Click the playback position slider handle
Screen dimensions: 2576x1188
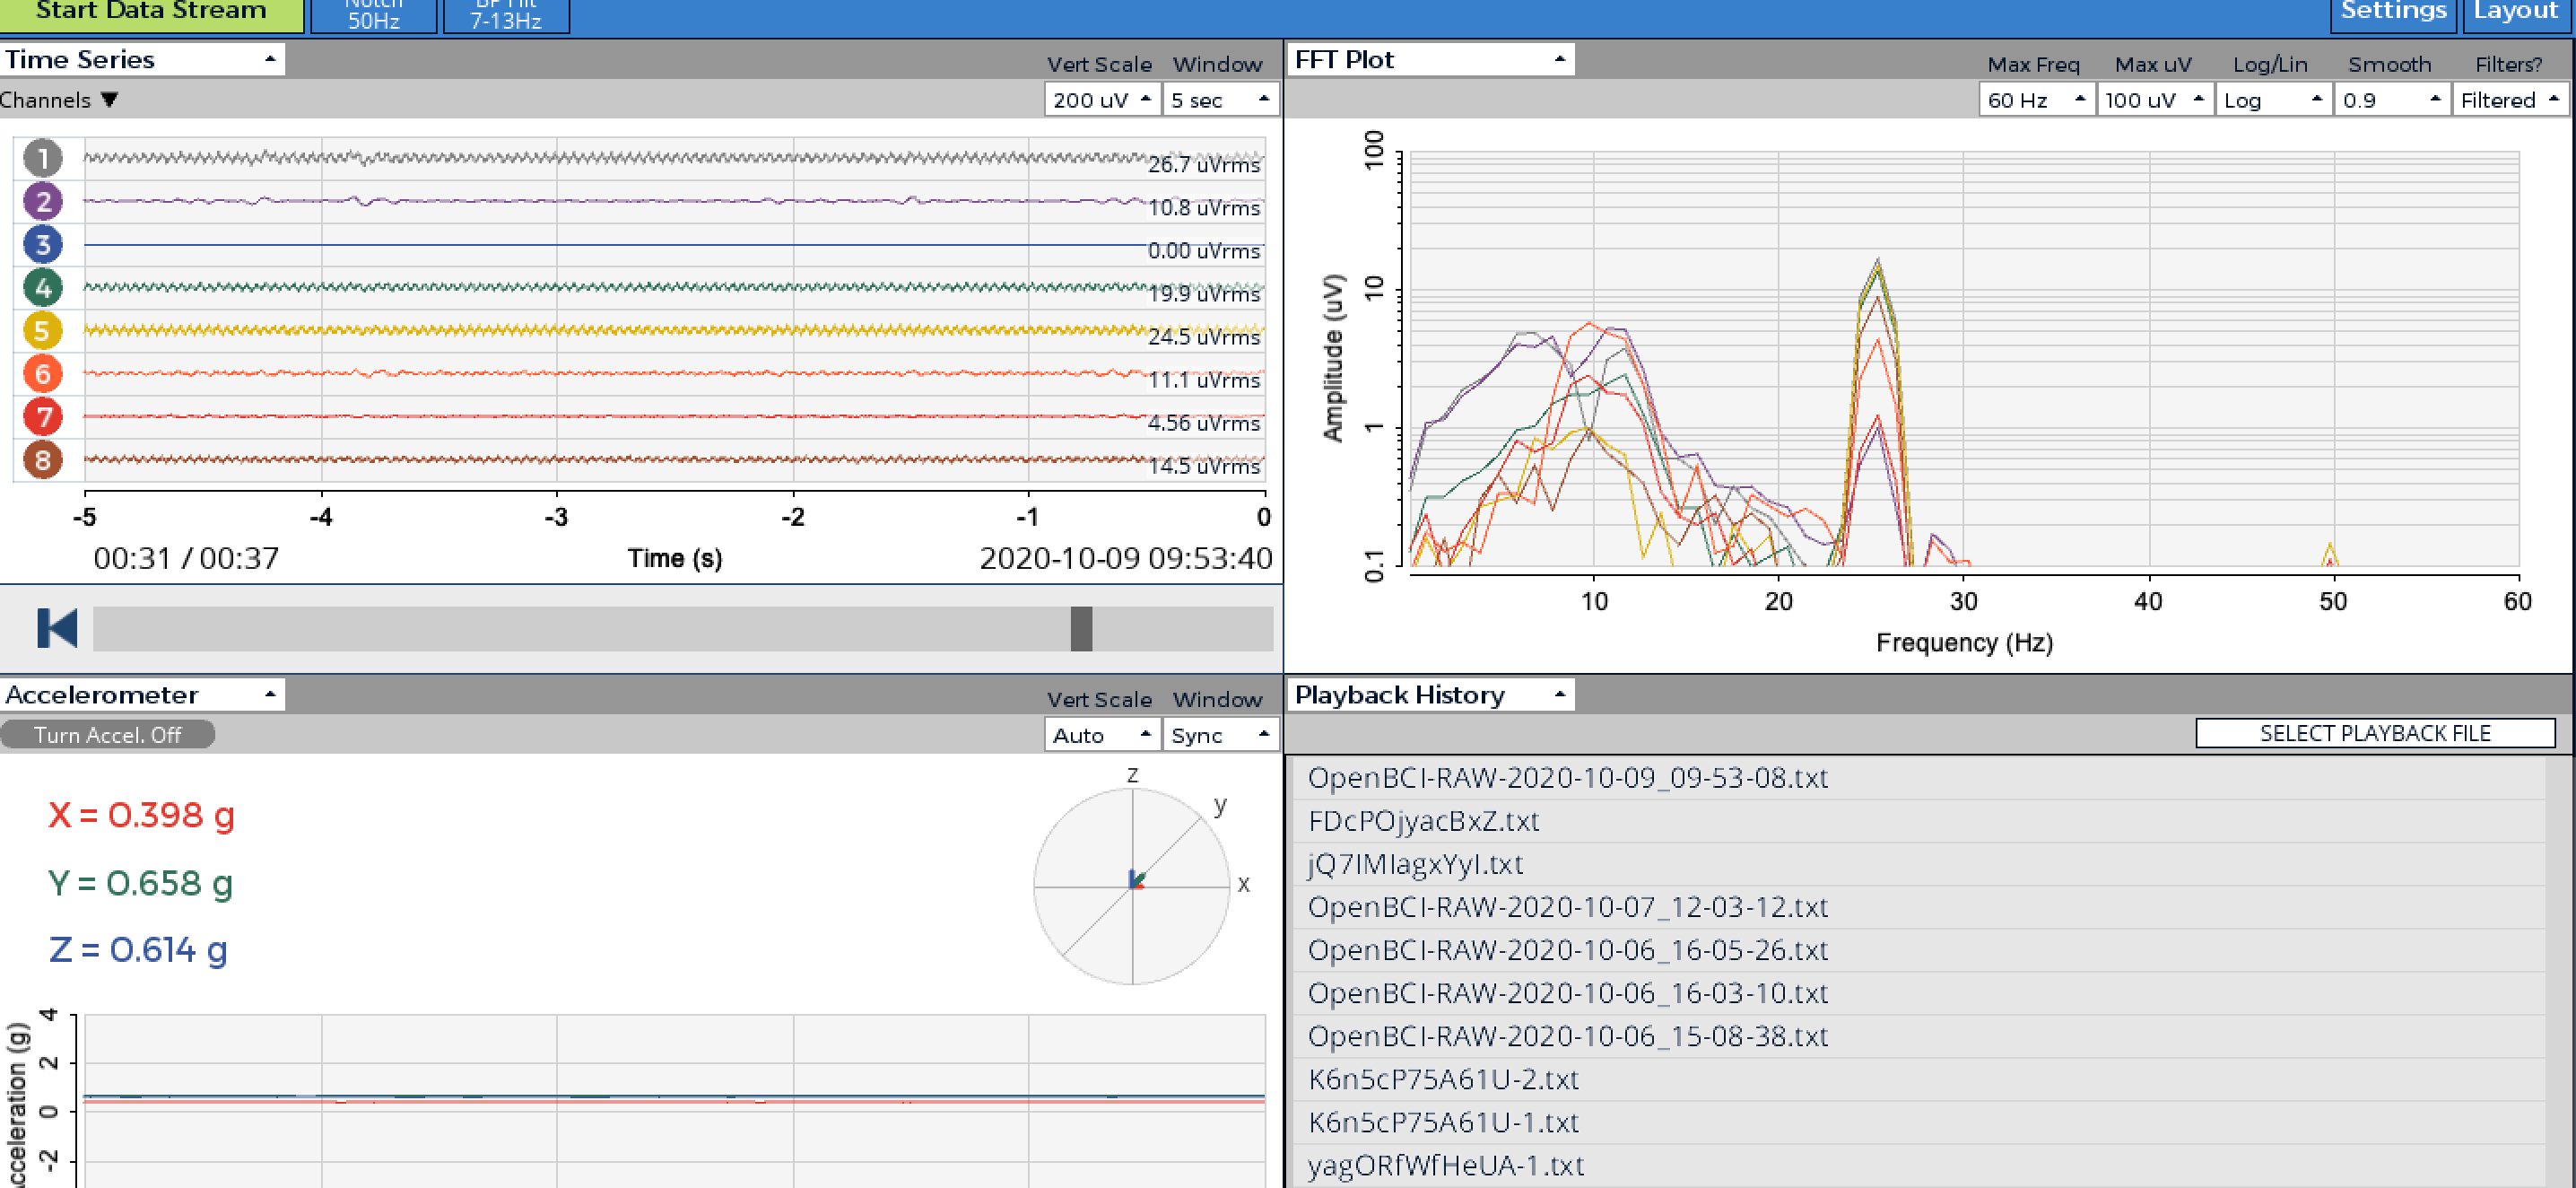pos(1081,629)
